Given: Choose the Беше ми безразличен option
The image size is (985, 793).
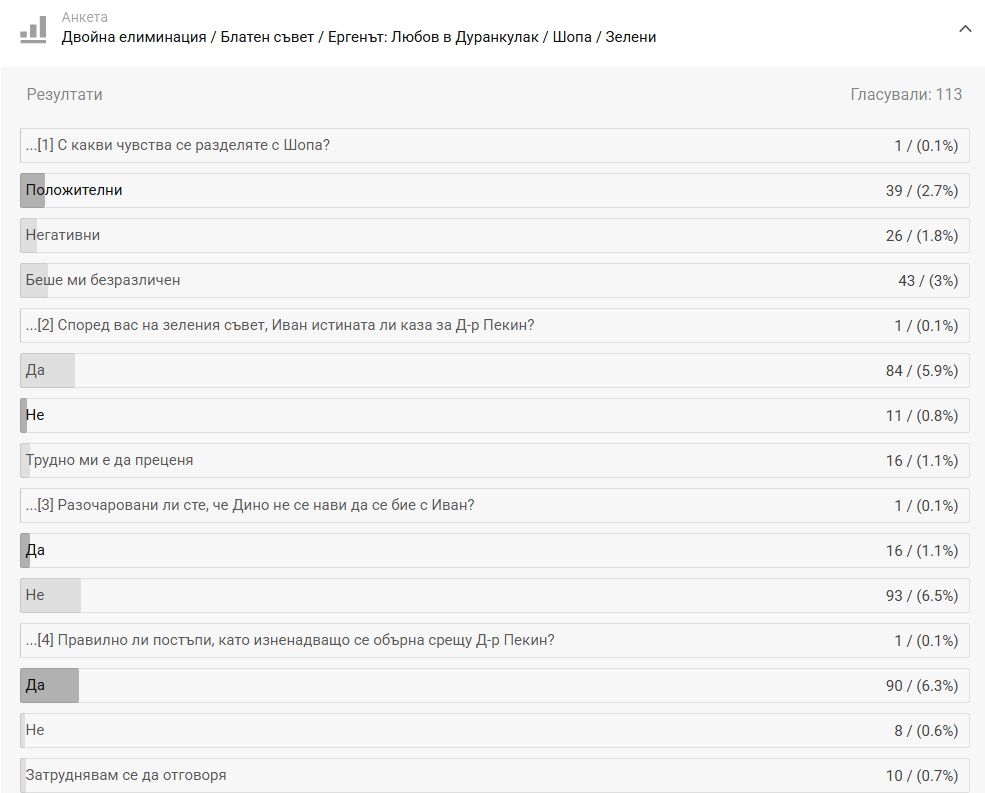Looking at the screenshot, I should 494,280.
